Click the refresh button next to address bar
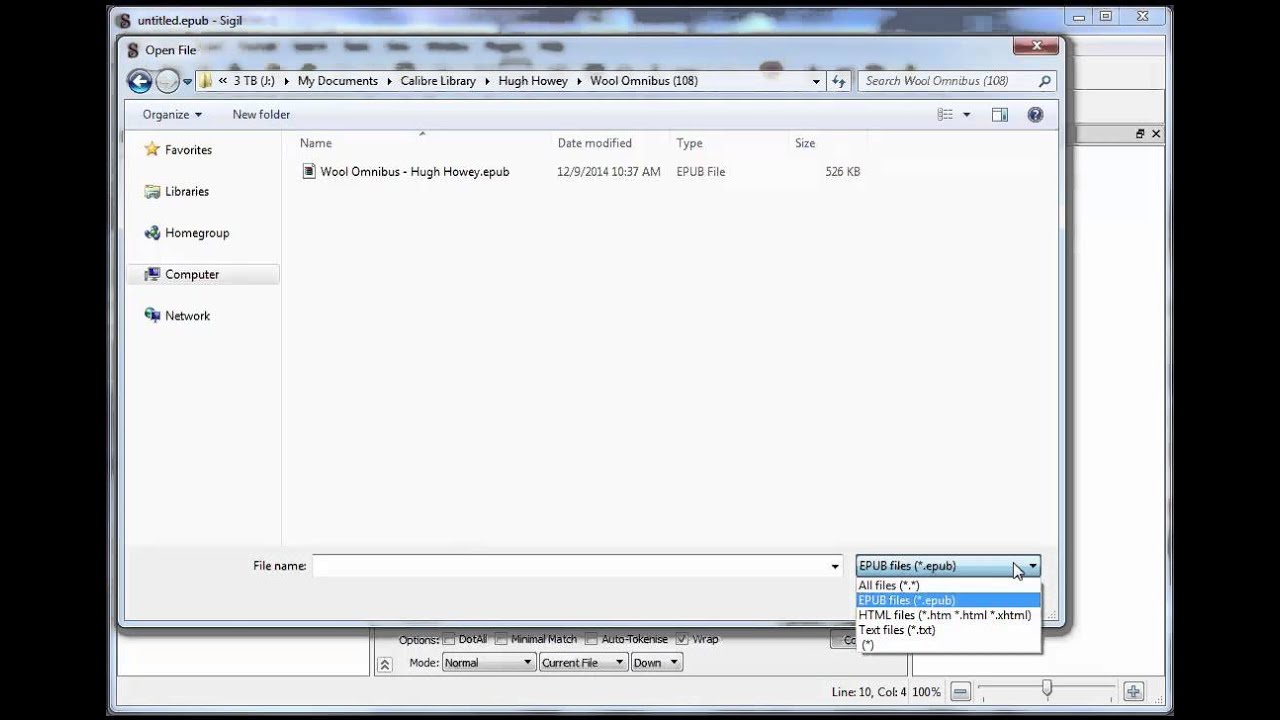The width and height of the screenshot is (1280, 720). 839,81
